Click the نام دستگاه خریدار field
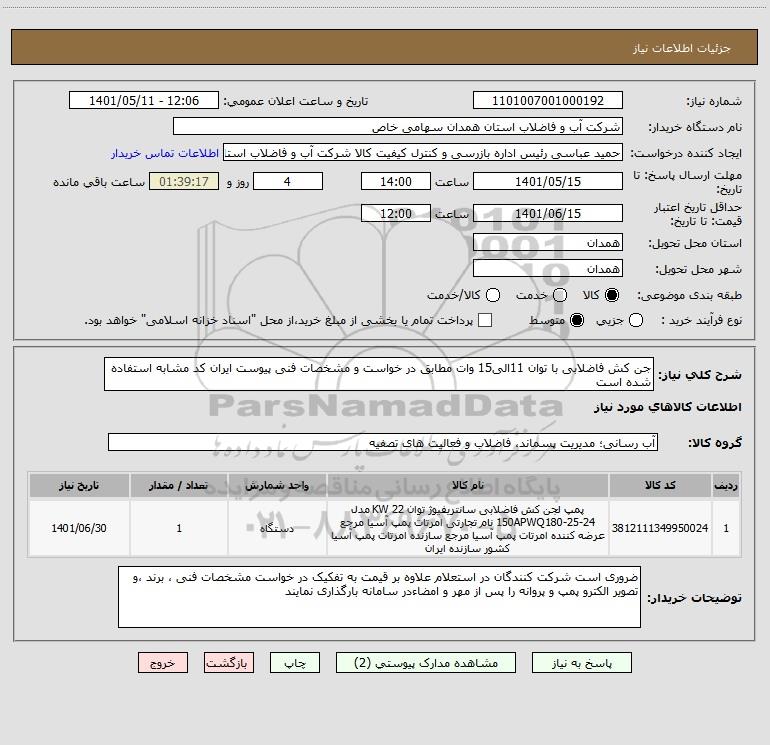 tap(398, 127)
